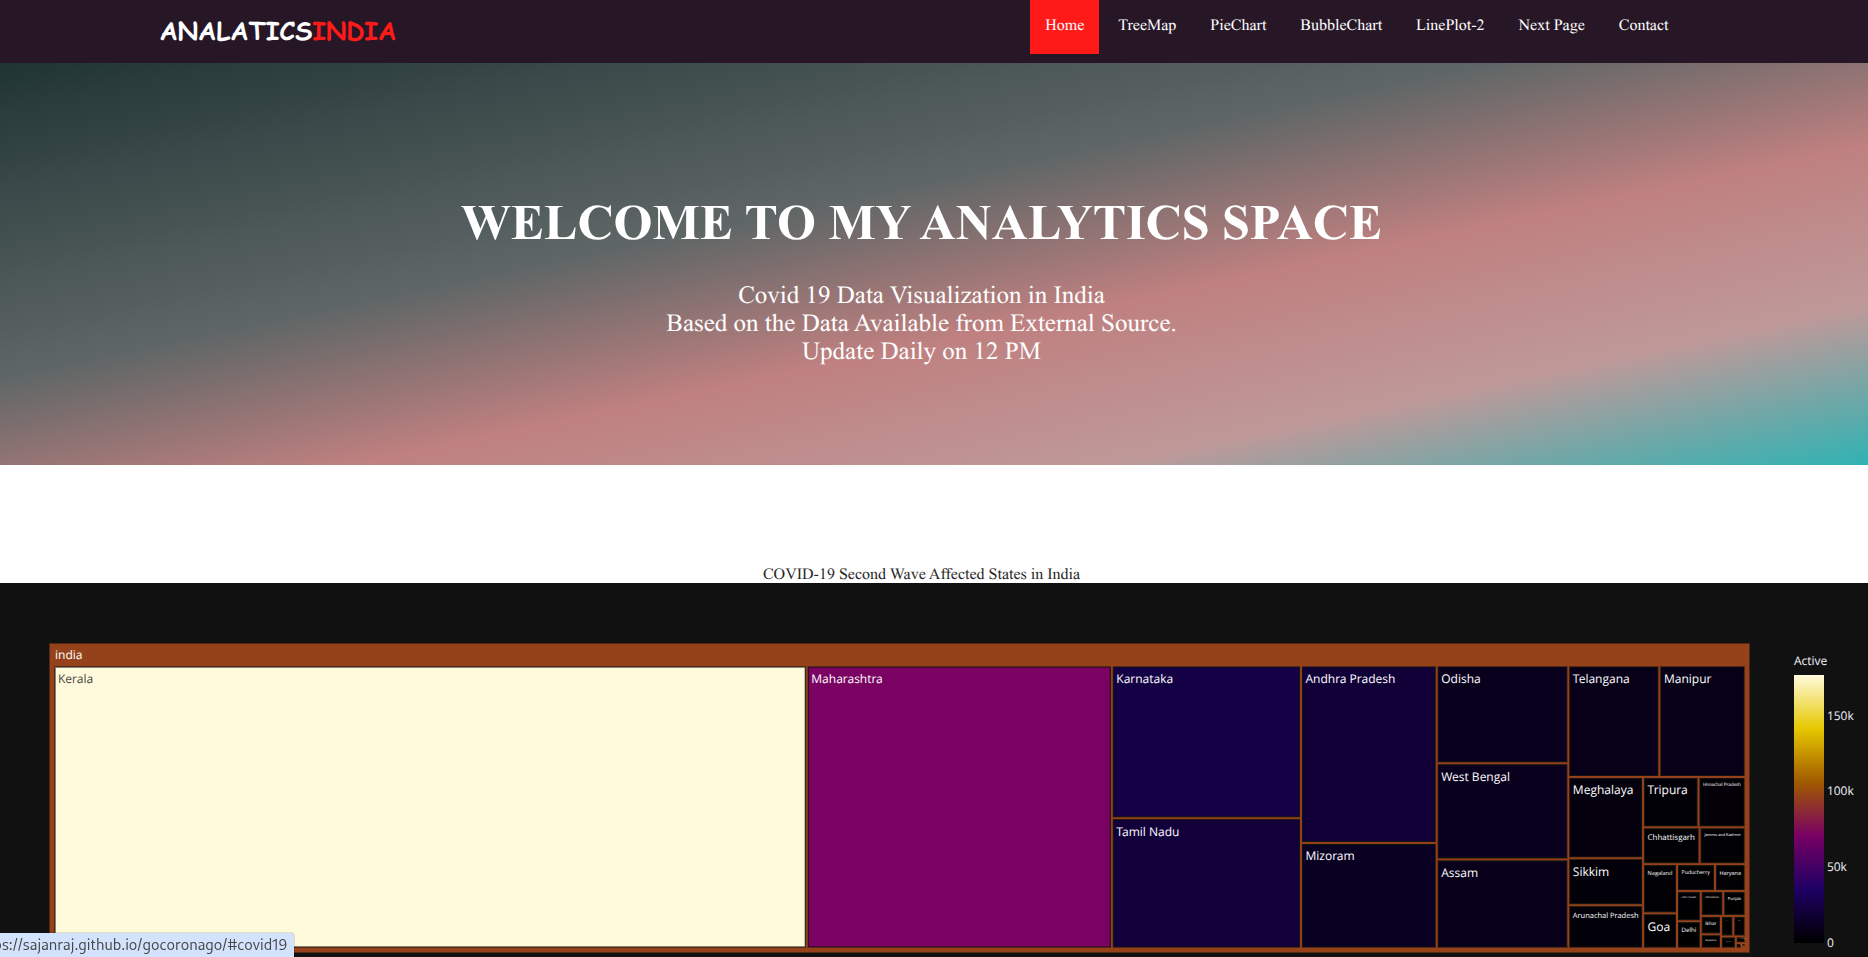Open the BubbleChart visualization

coord(1340,25)
